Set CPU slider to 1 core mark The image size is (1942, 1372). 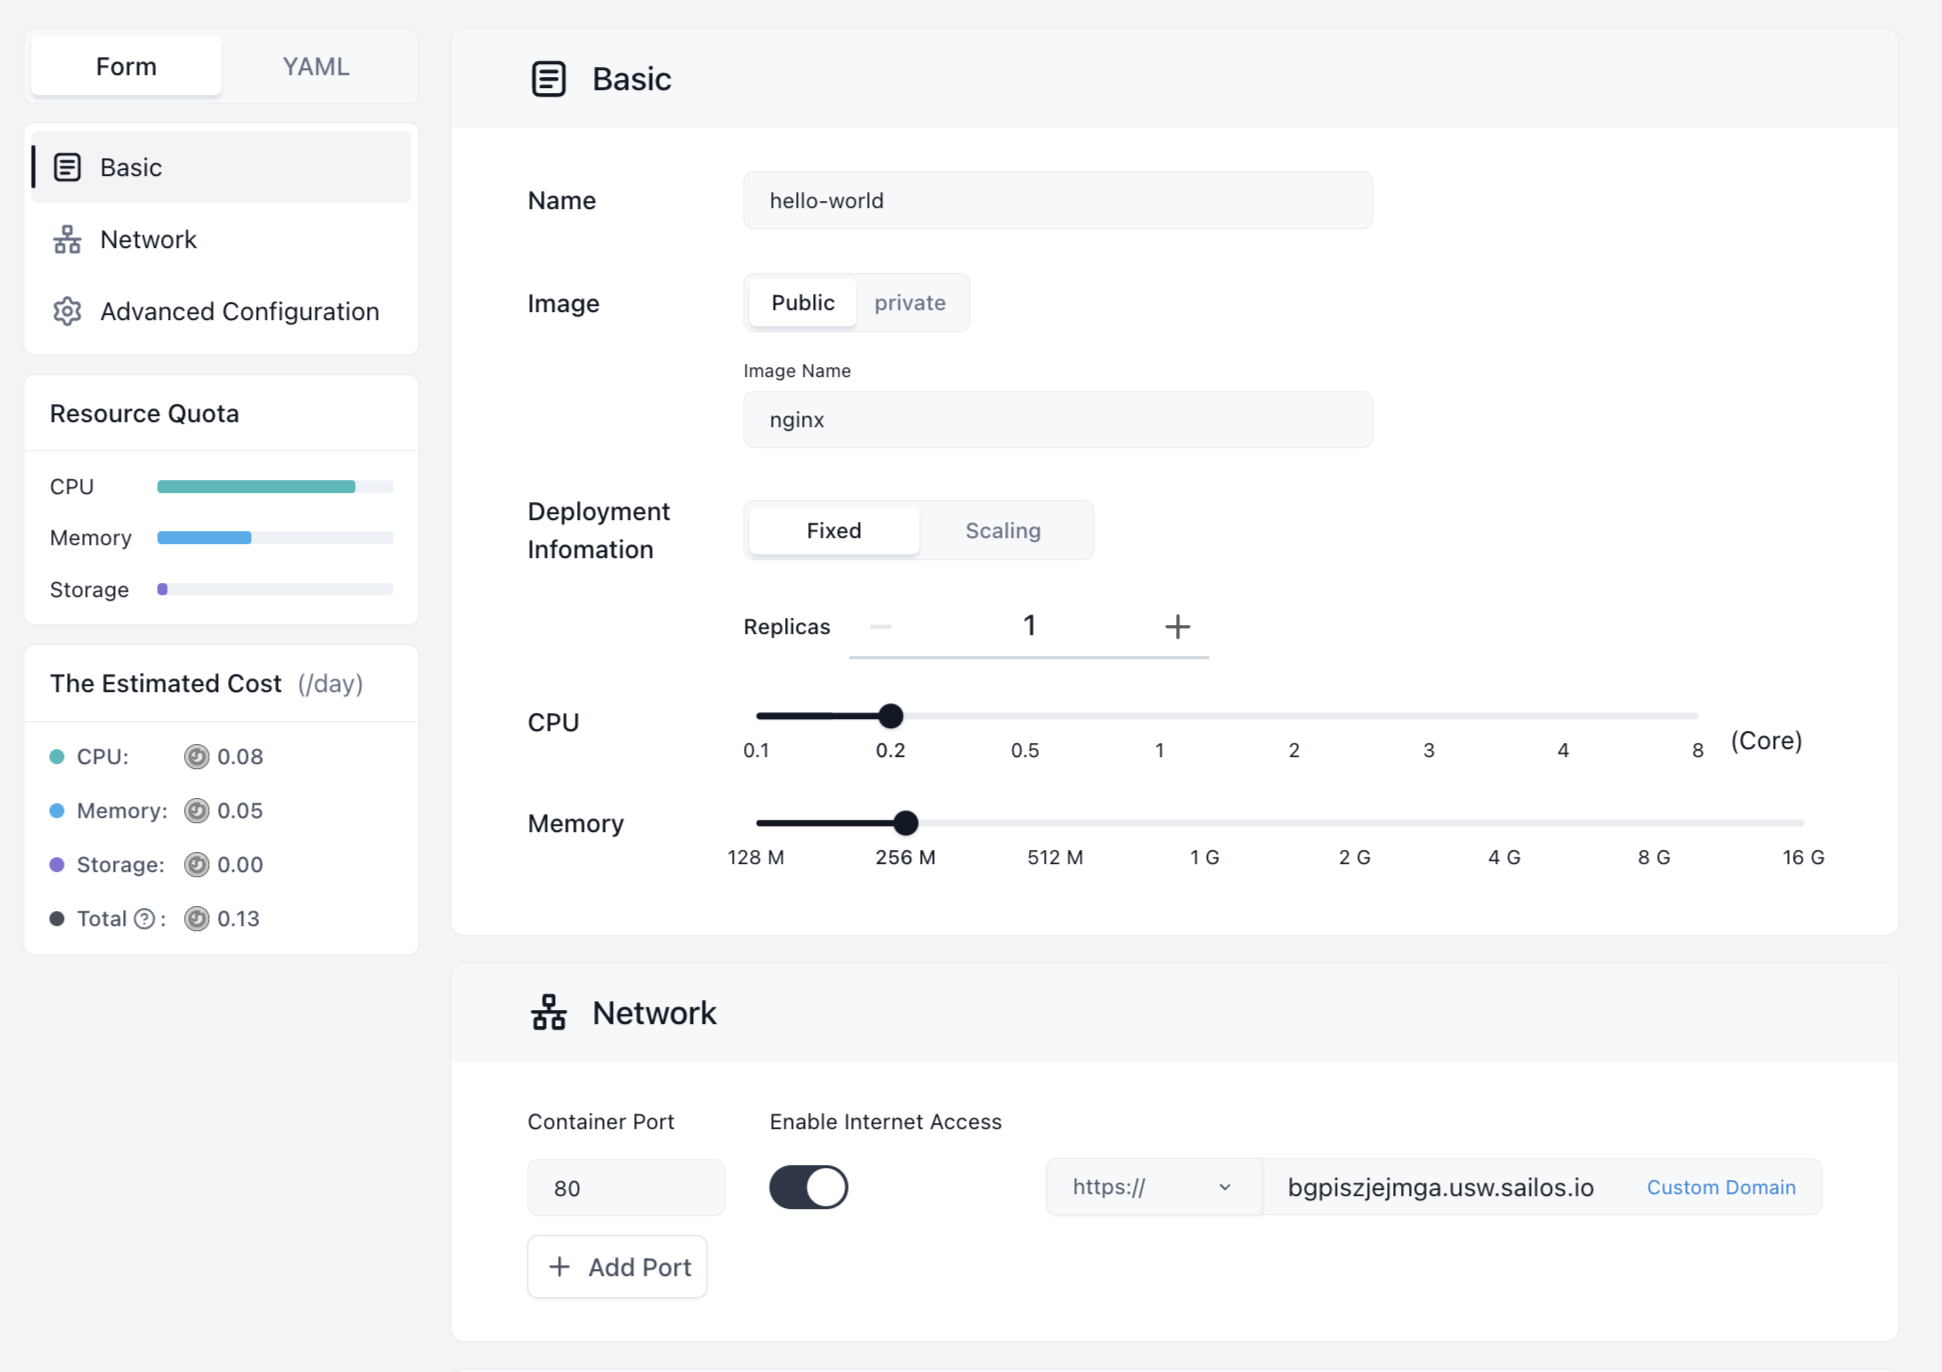[1159, 716]
